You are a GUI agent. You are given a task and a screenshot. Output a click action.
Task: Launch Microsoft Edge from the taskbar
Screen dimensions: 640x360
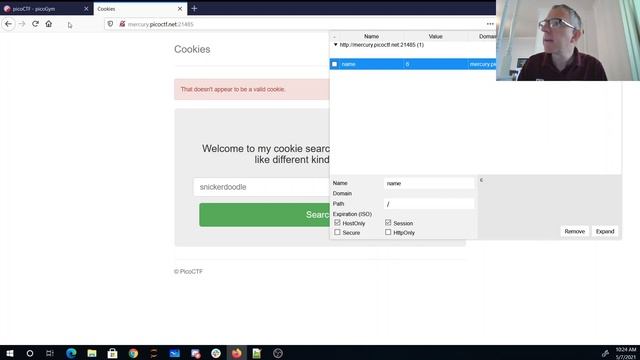[x=71, y=353]
